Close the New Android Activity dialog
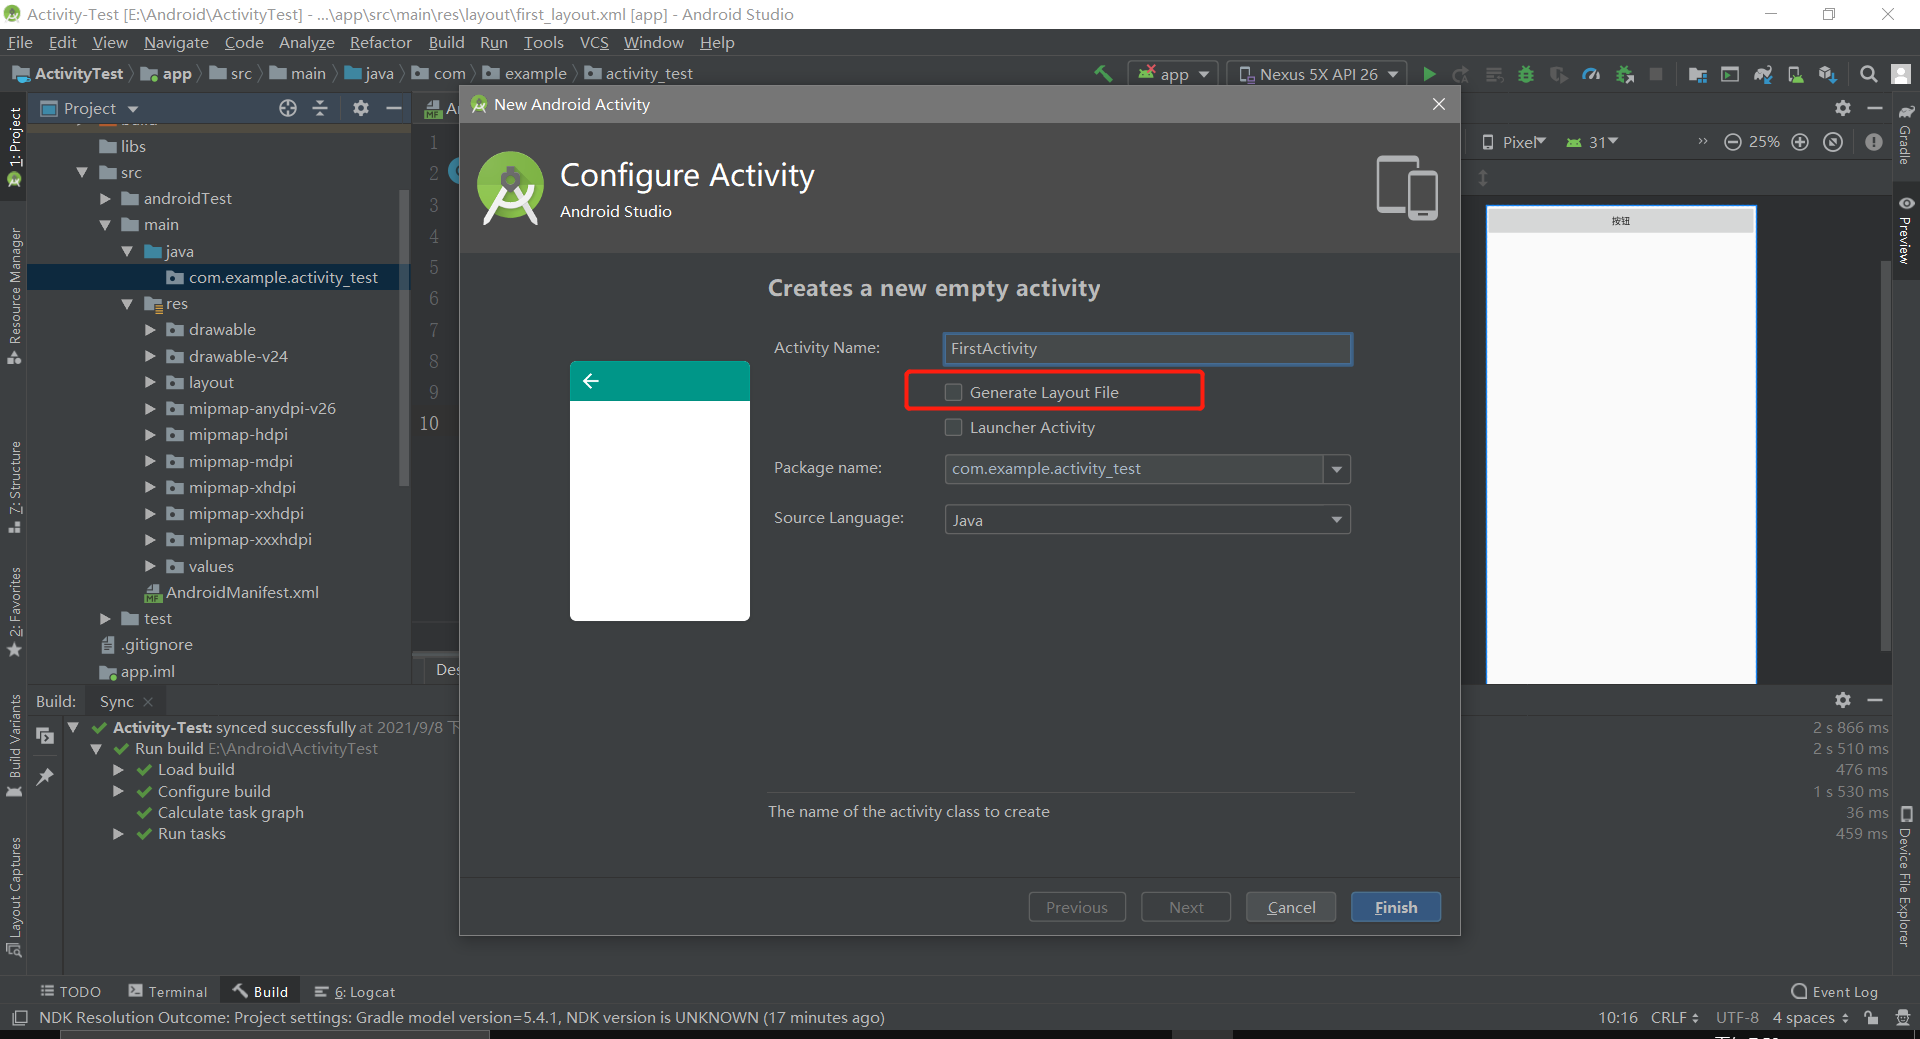 point(1439,104)
